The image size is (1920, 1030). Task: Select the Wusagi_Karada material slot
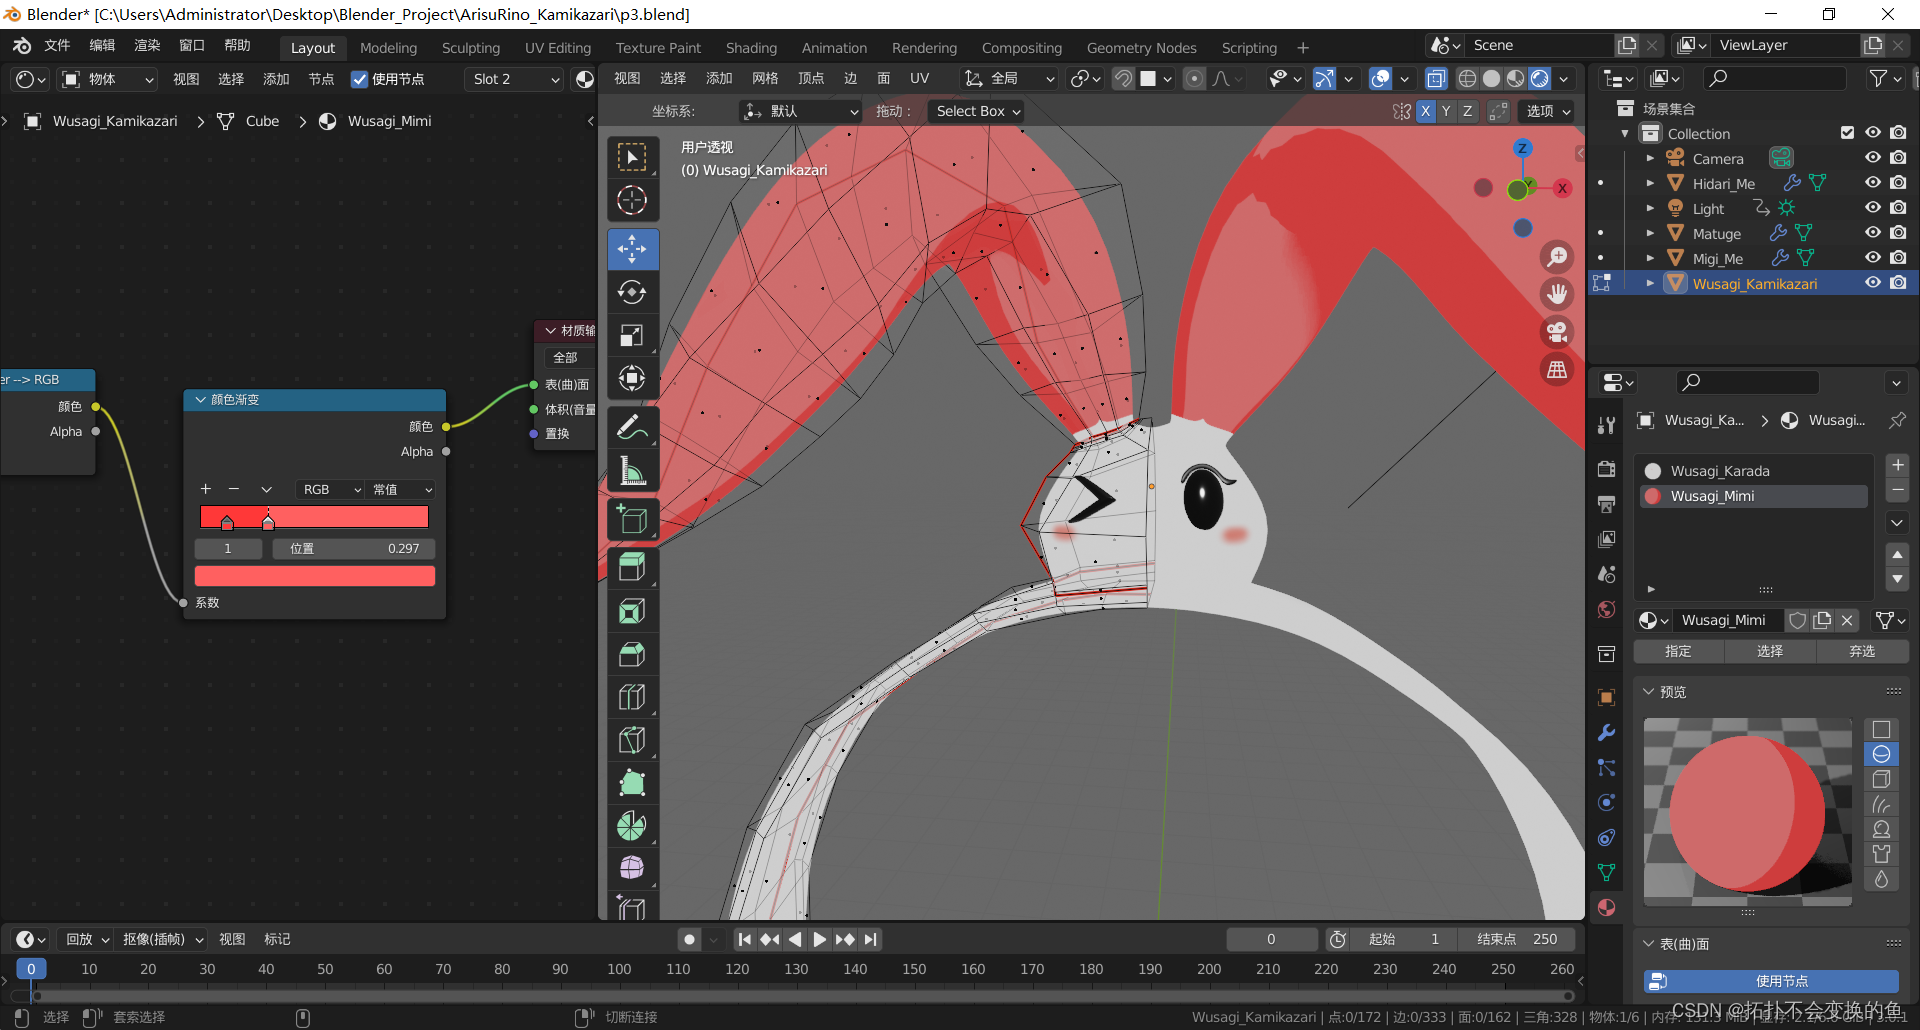[x=1755, y=470]
